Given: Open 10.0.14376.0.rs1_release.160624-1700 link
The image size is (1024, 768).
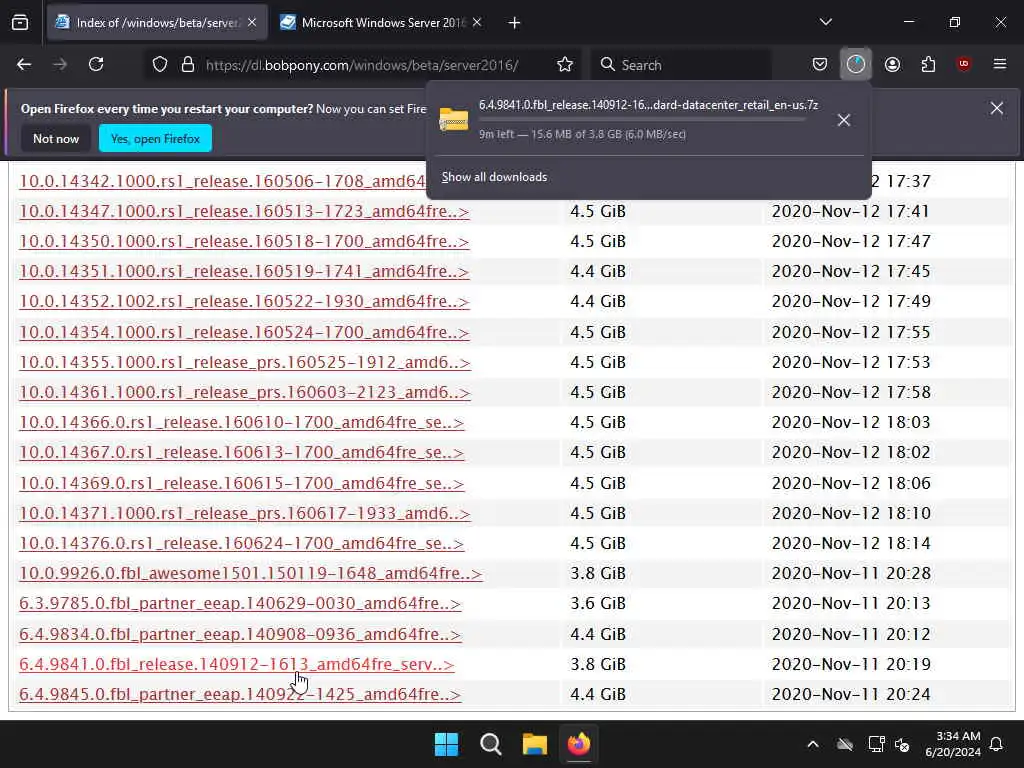Looking at the screenshot, I should (x=242, y=543).
